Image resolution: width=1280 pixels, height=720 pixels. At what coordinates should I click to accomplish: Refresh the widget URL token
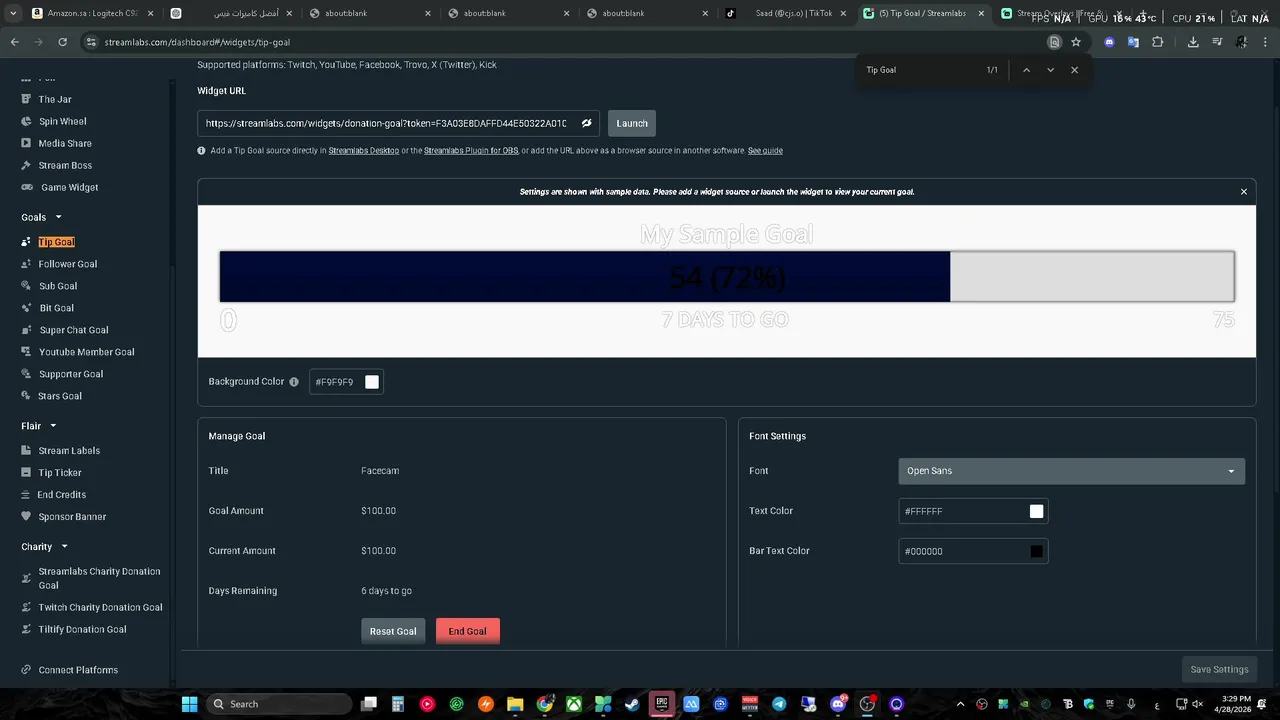[x=587, y=124]
